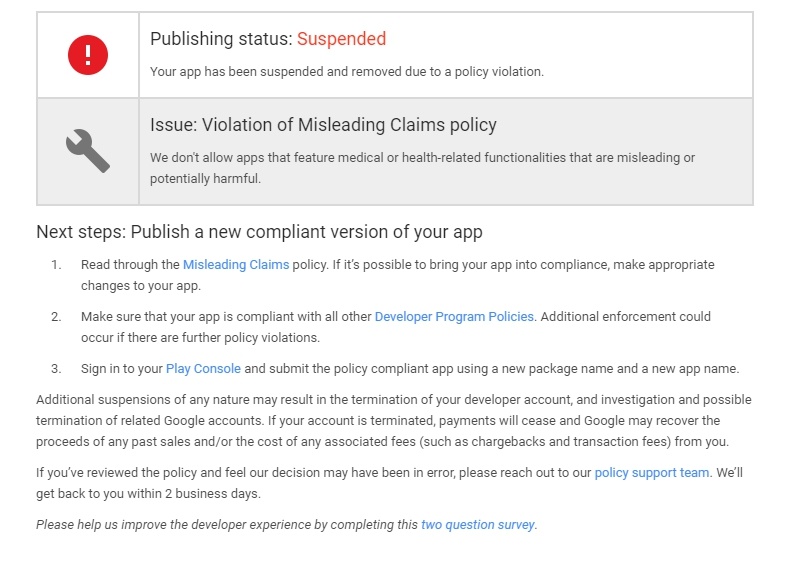This screenshot has width=788, height=563.
Task: Go to the Play Console link
Action: click(203, 369)
